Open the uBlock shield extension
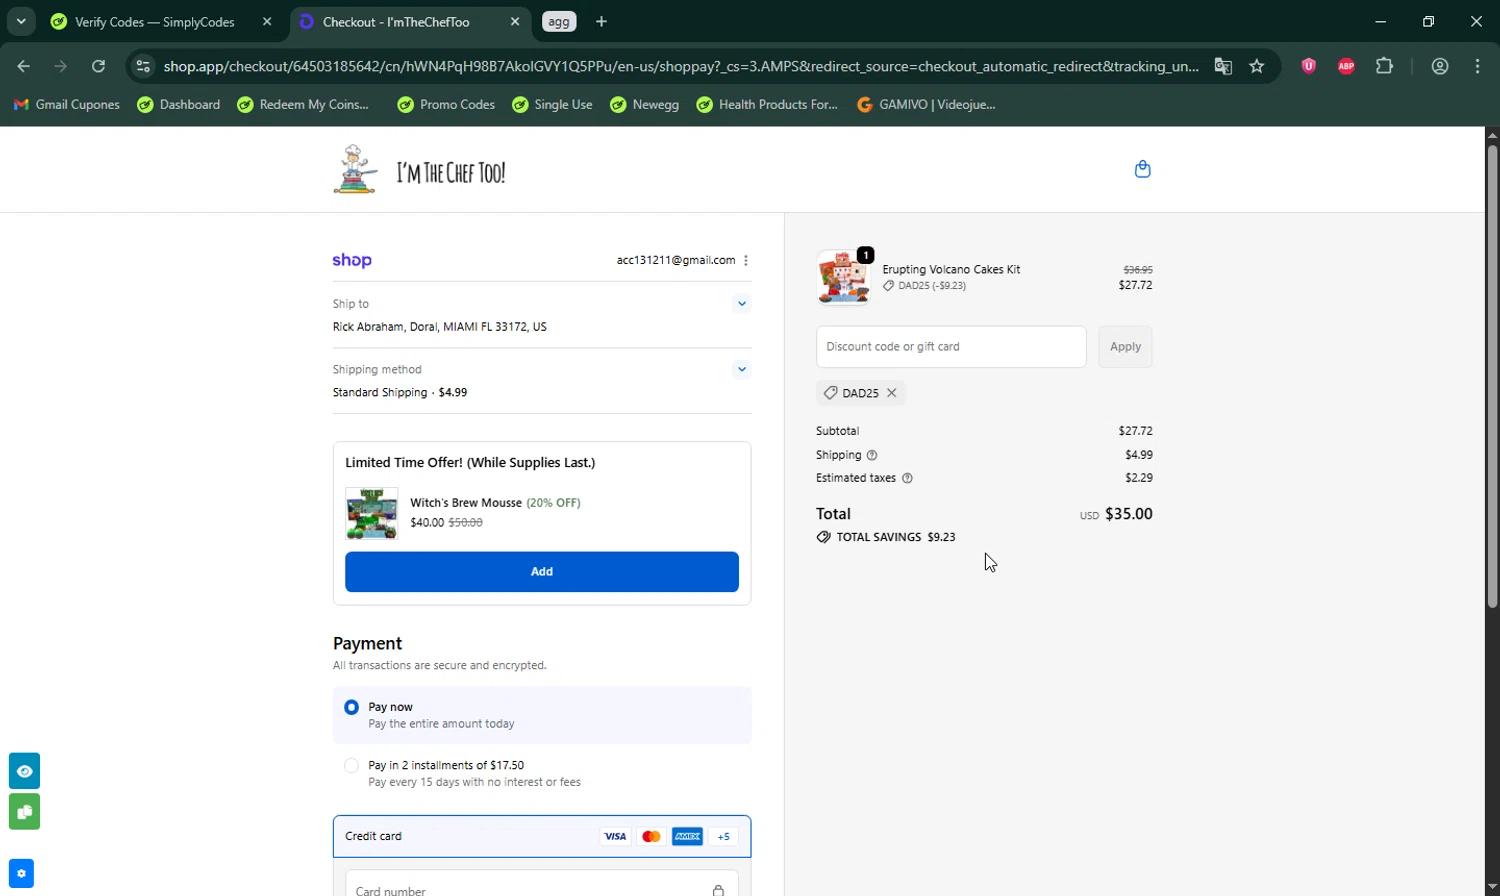 (1308, 66)
